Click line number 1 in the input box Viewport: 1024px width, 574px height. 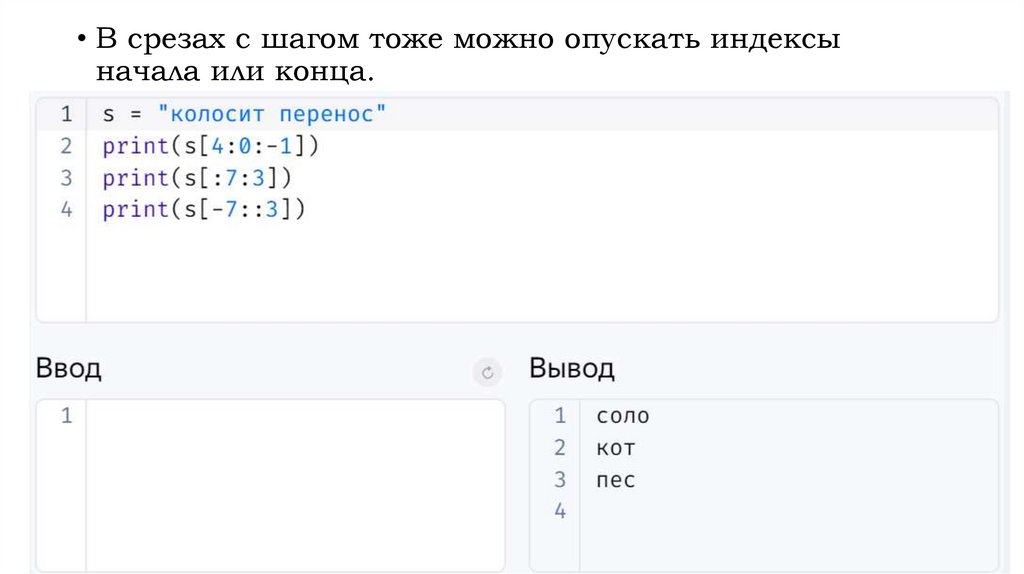tap(66, 415)
